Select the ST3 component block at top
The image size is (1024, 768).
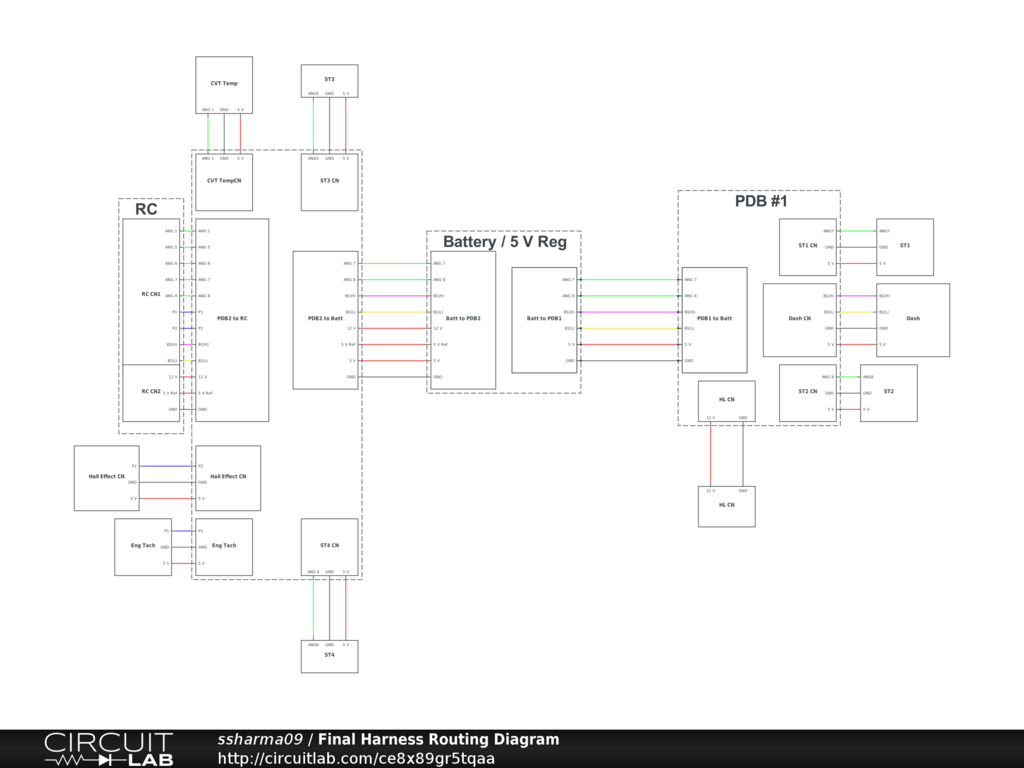329,79
